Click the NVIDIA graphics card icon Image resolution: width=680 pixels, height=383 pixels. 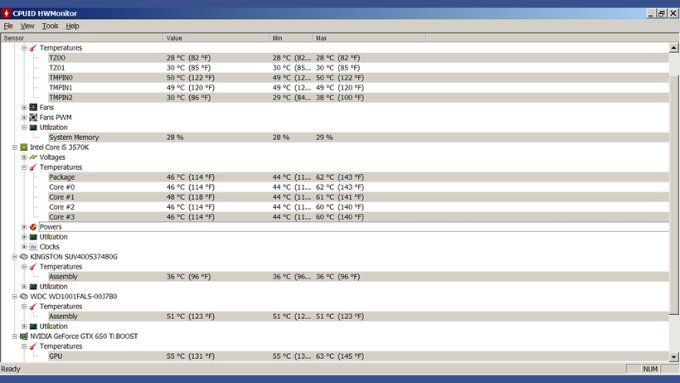point(24,336)
